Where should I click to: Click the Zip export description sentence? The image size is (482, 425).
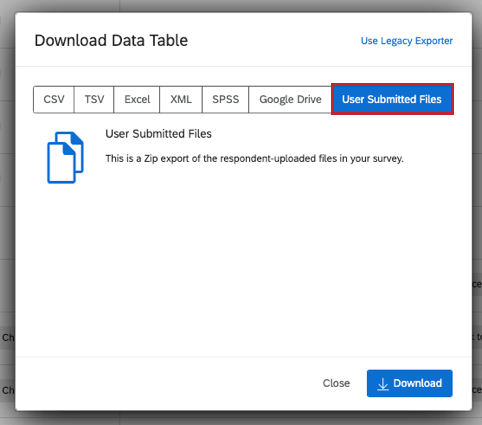point(254,158)
